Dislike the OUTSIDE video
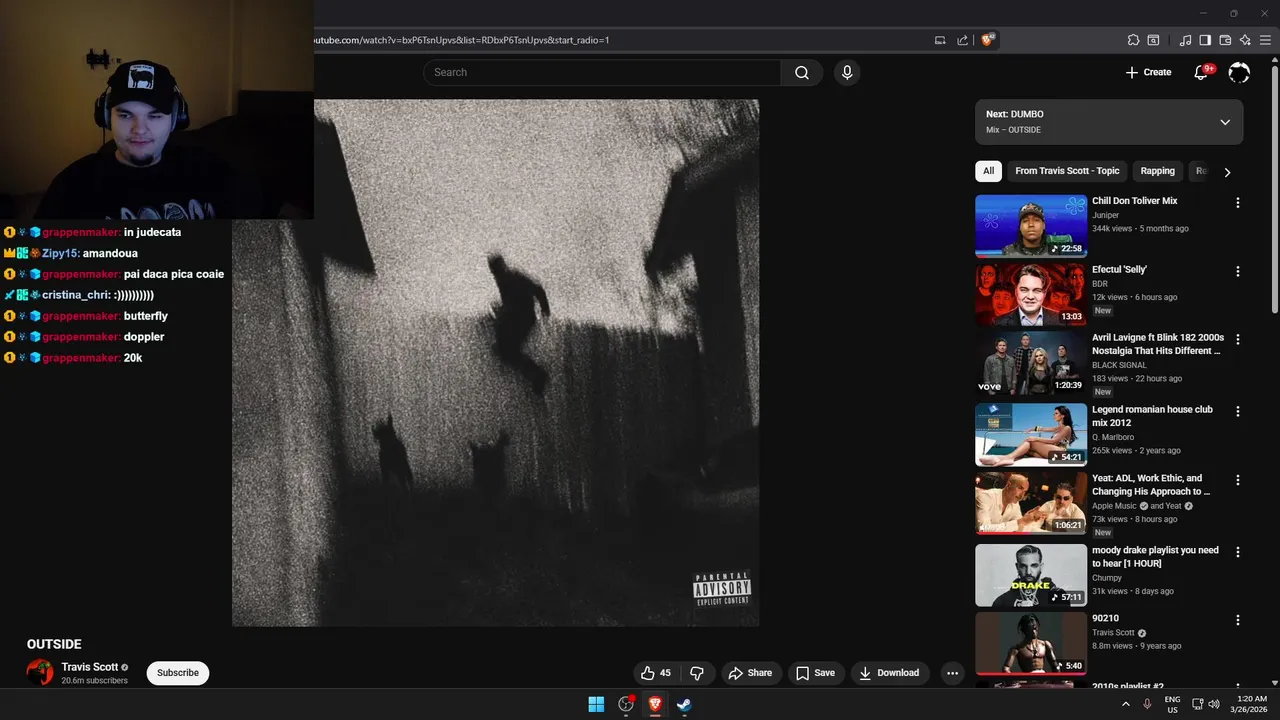Screen dimensions: 1280x720 pyautogui.click(x=697, y=673)
